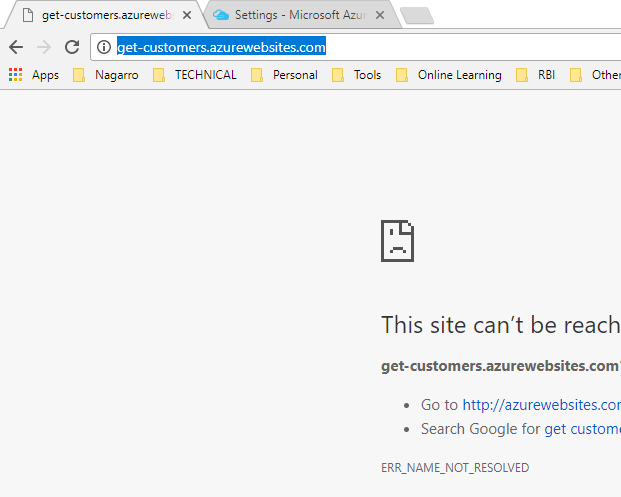Open the Nagarro bookmark folder
The image size is (621, 497).
[106, 75]
